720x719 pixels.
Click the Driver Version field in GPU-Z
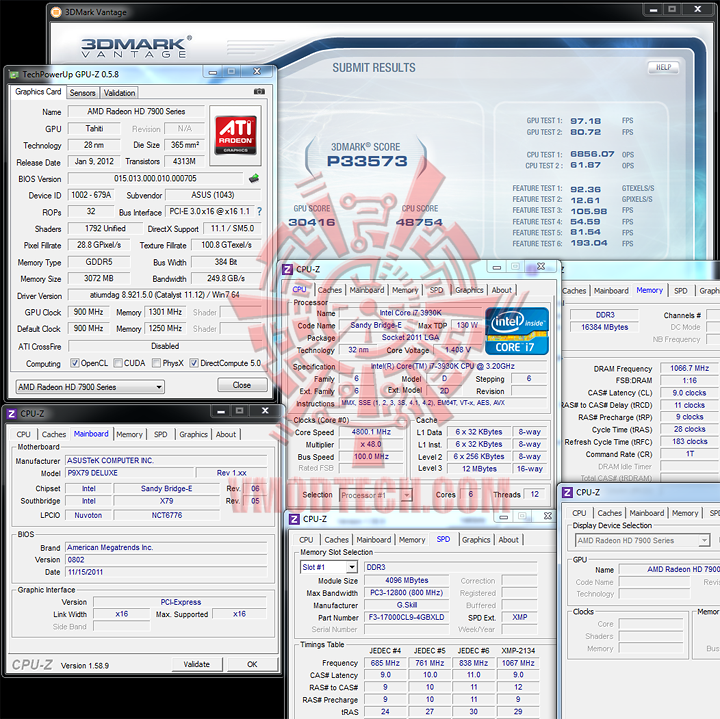point(164,295)
